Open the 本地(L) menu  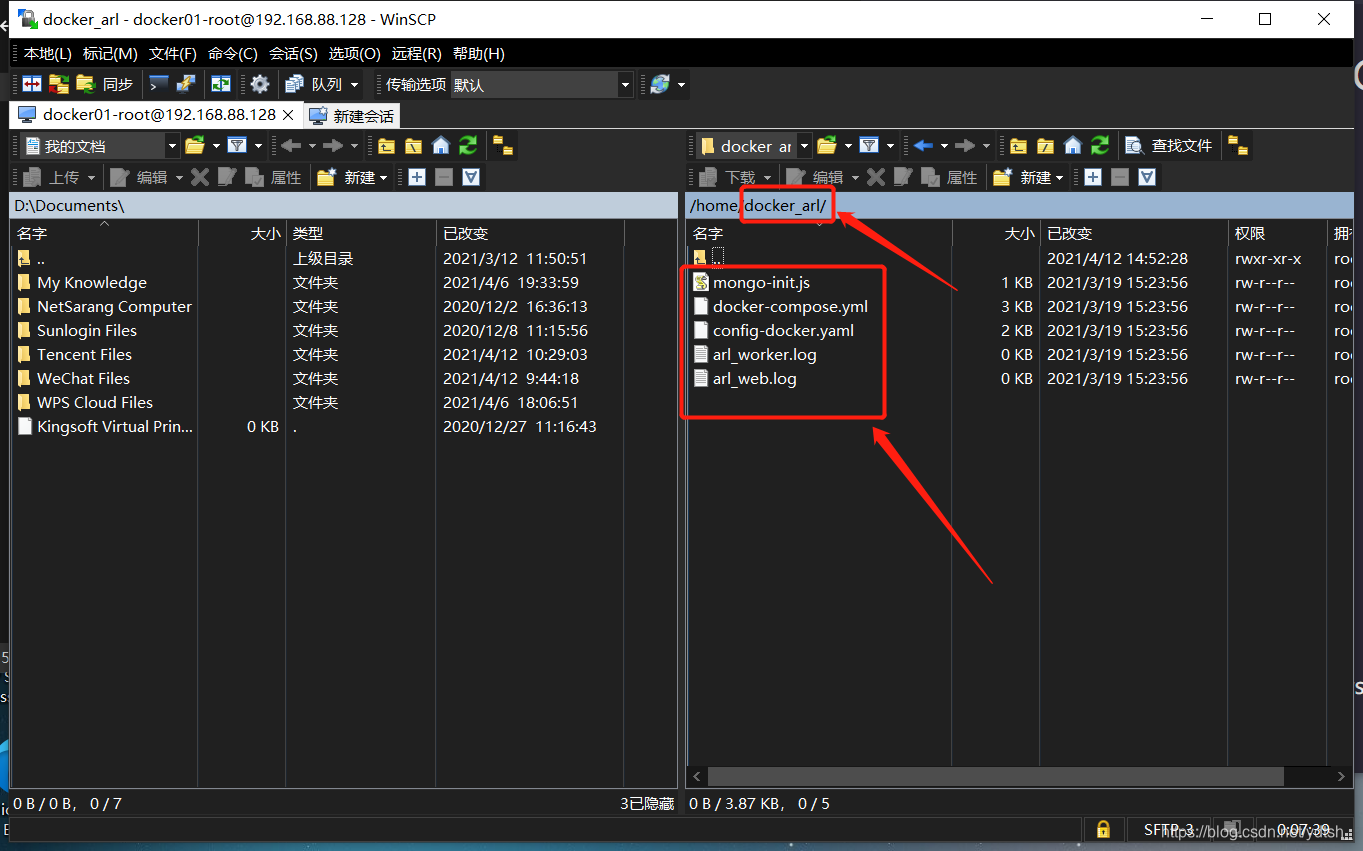(x=48, y=54)
